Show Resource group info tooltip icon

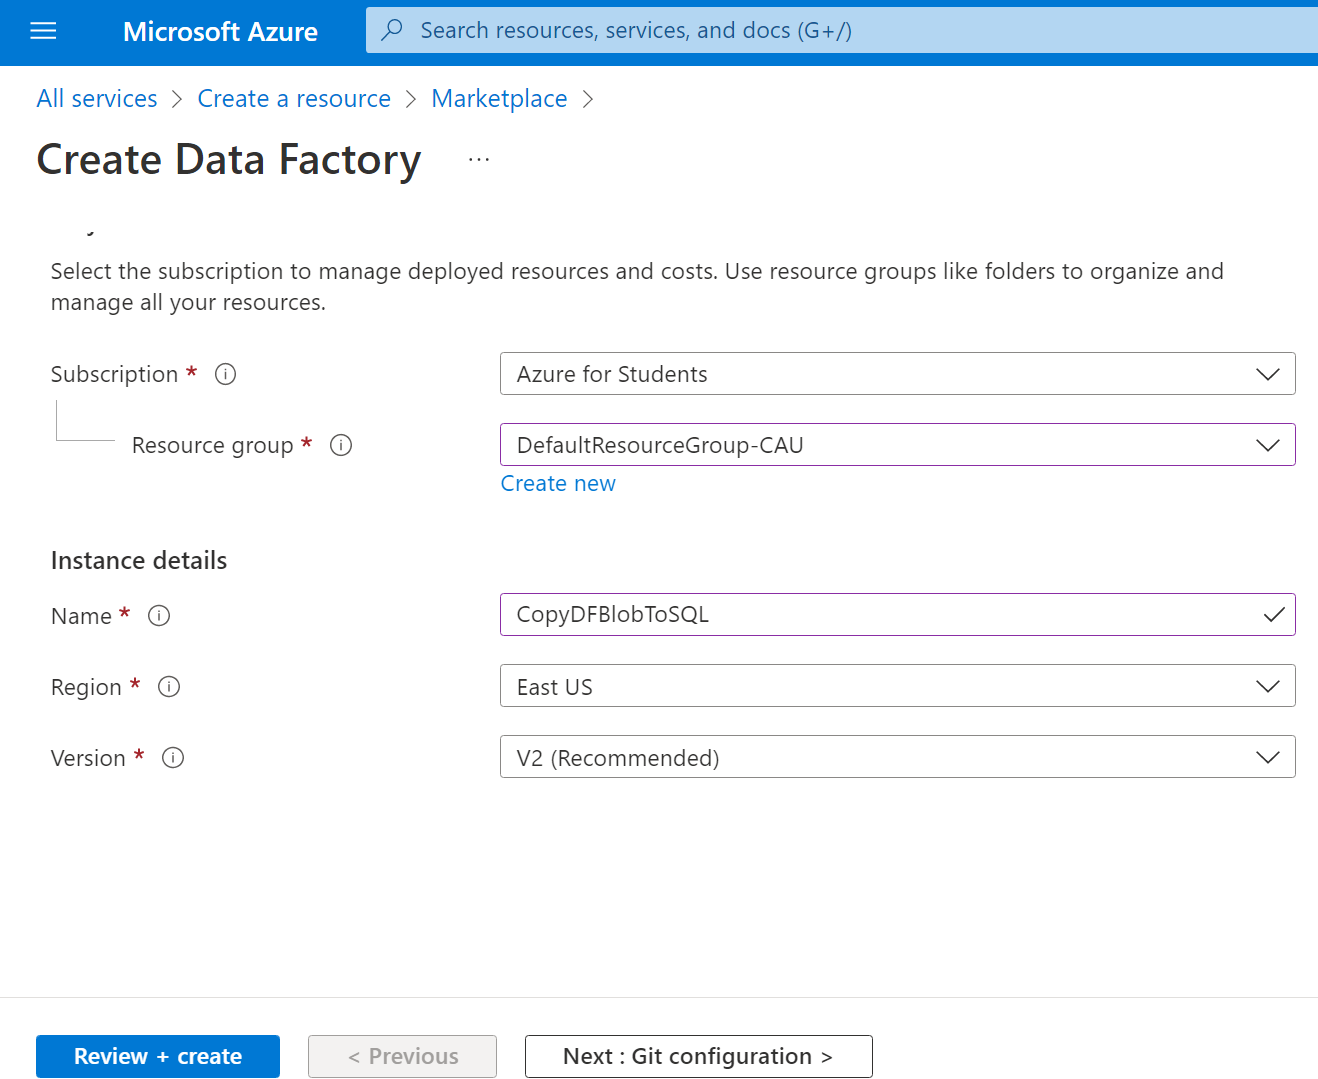click(x=341, y=445)
